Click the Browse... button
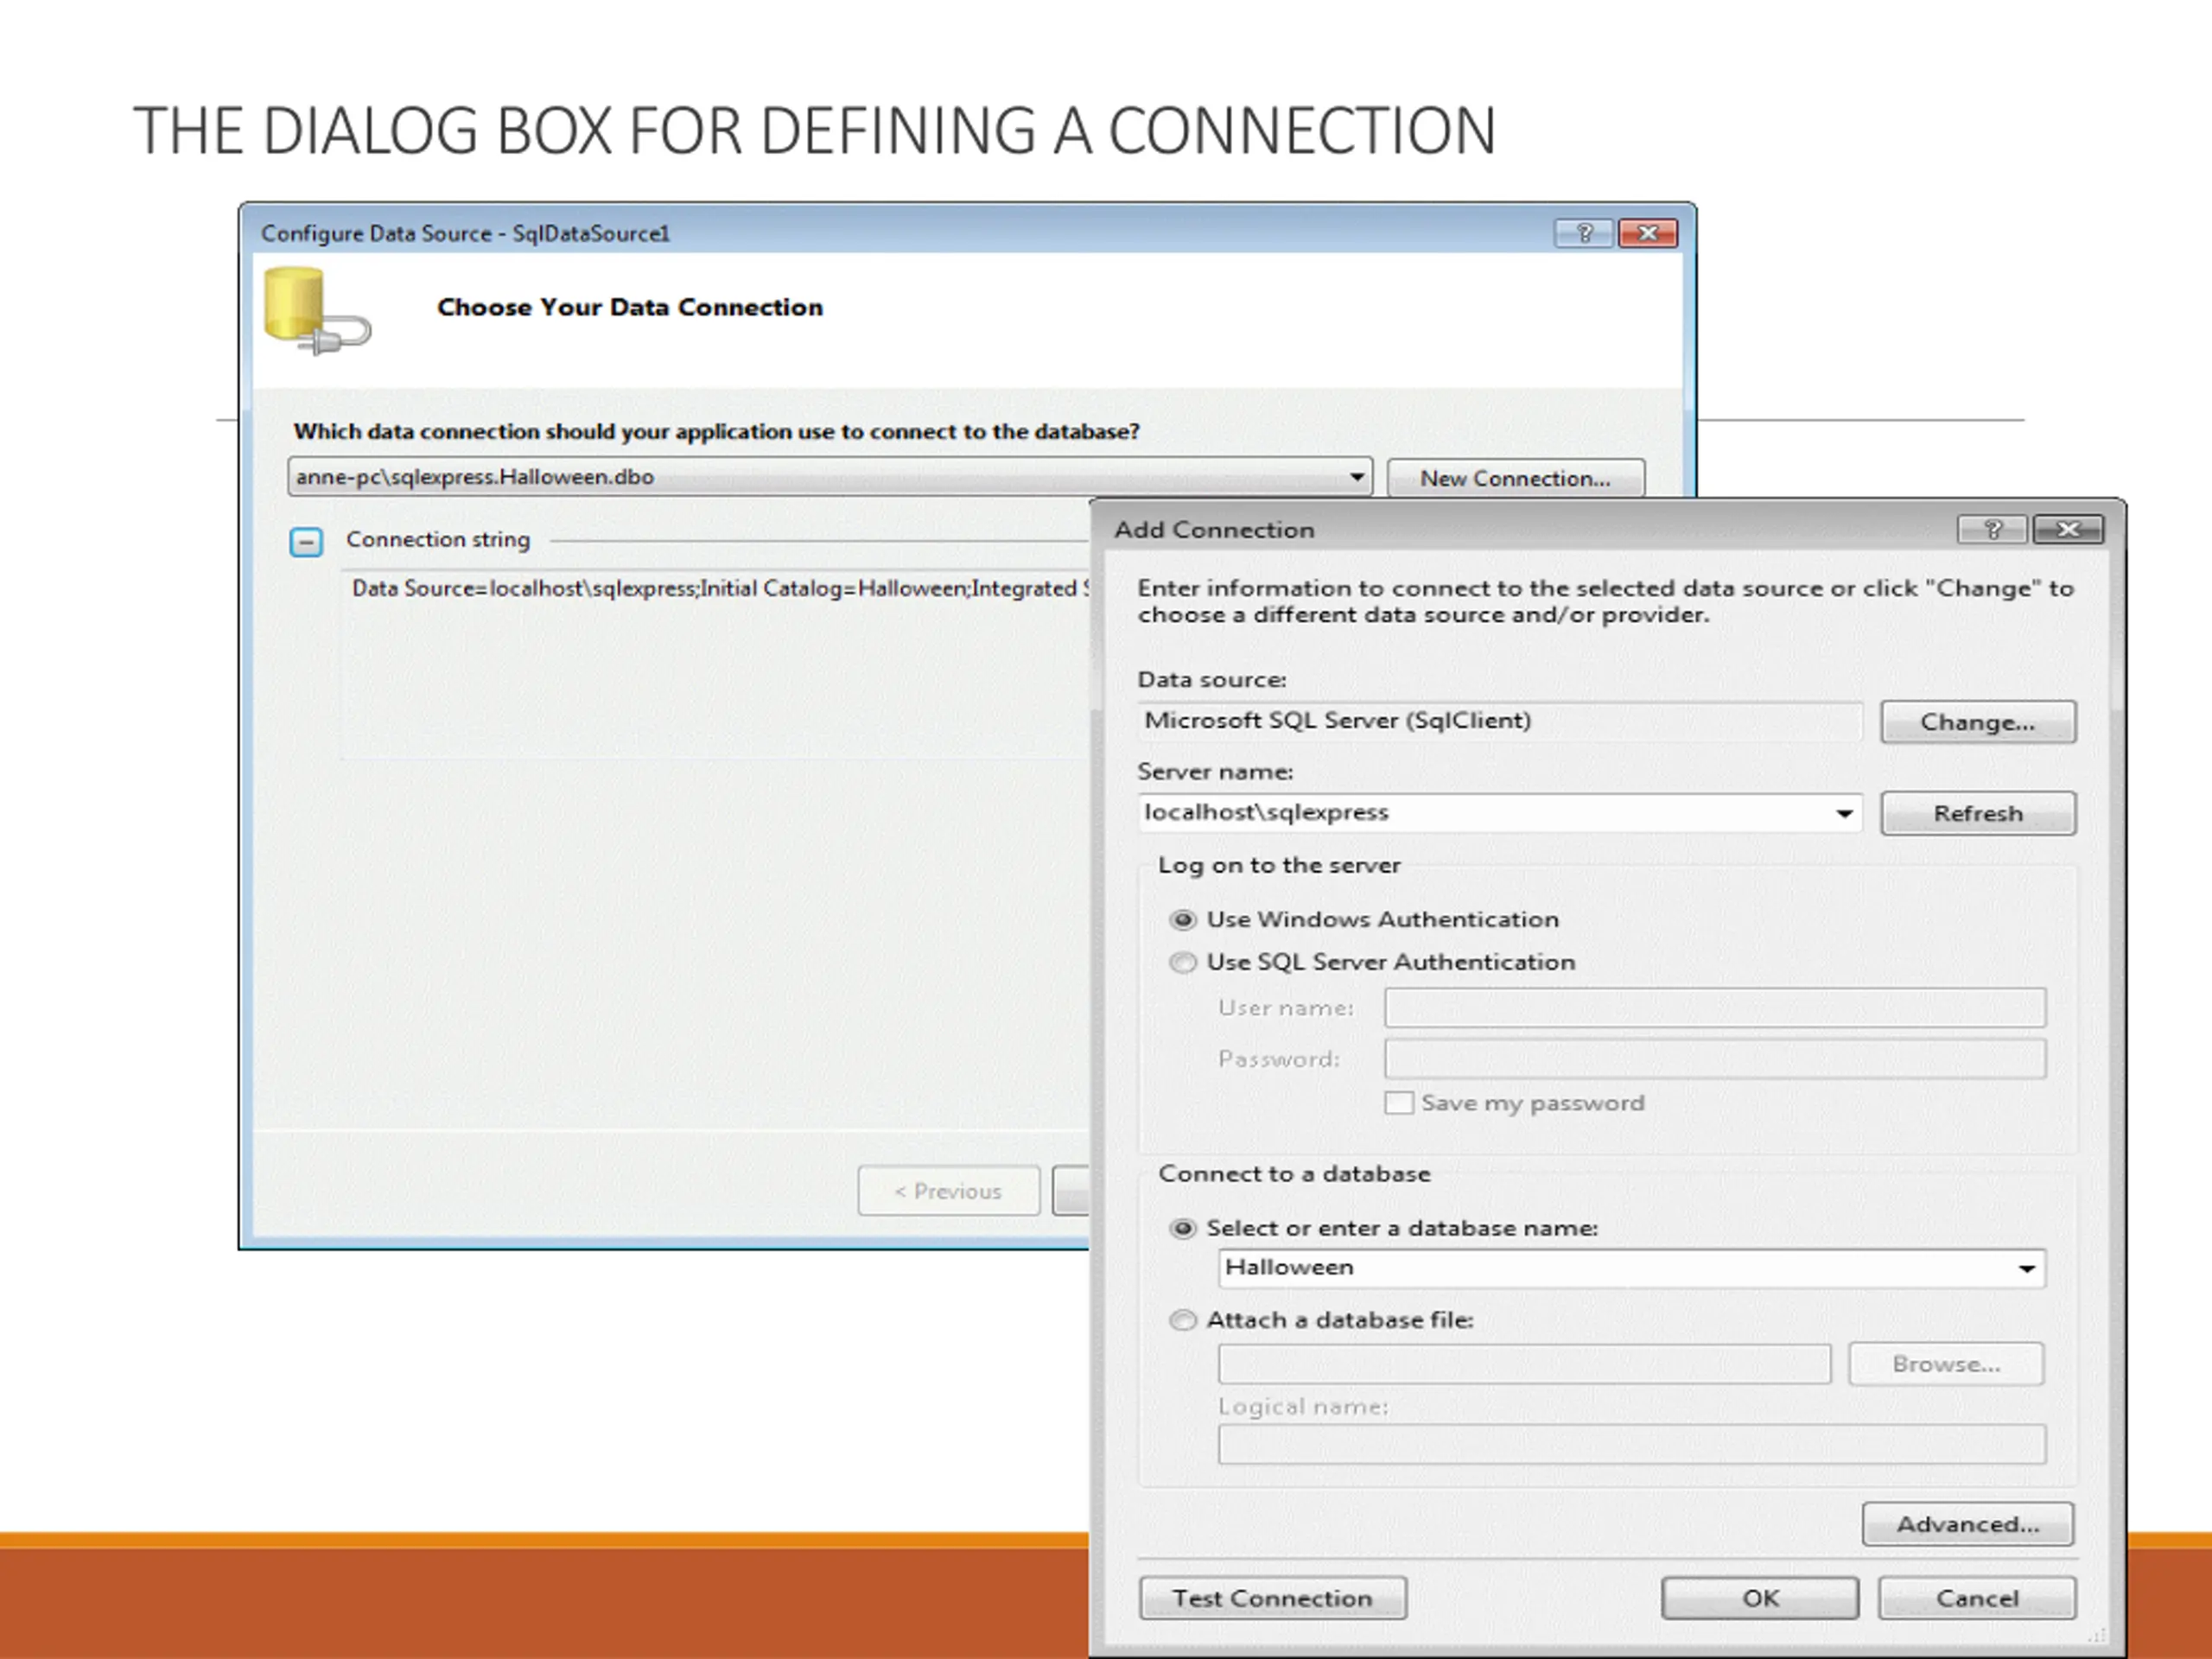Viewport: 2212px width, 1659px height. pyautogui.click(x=1946, y=1364)
